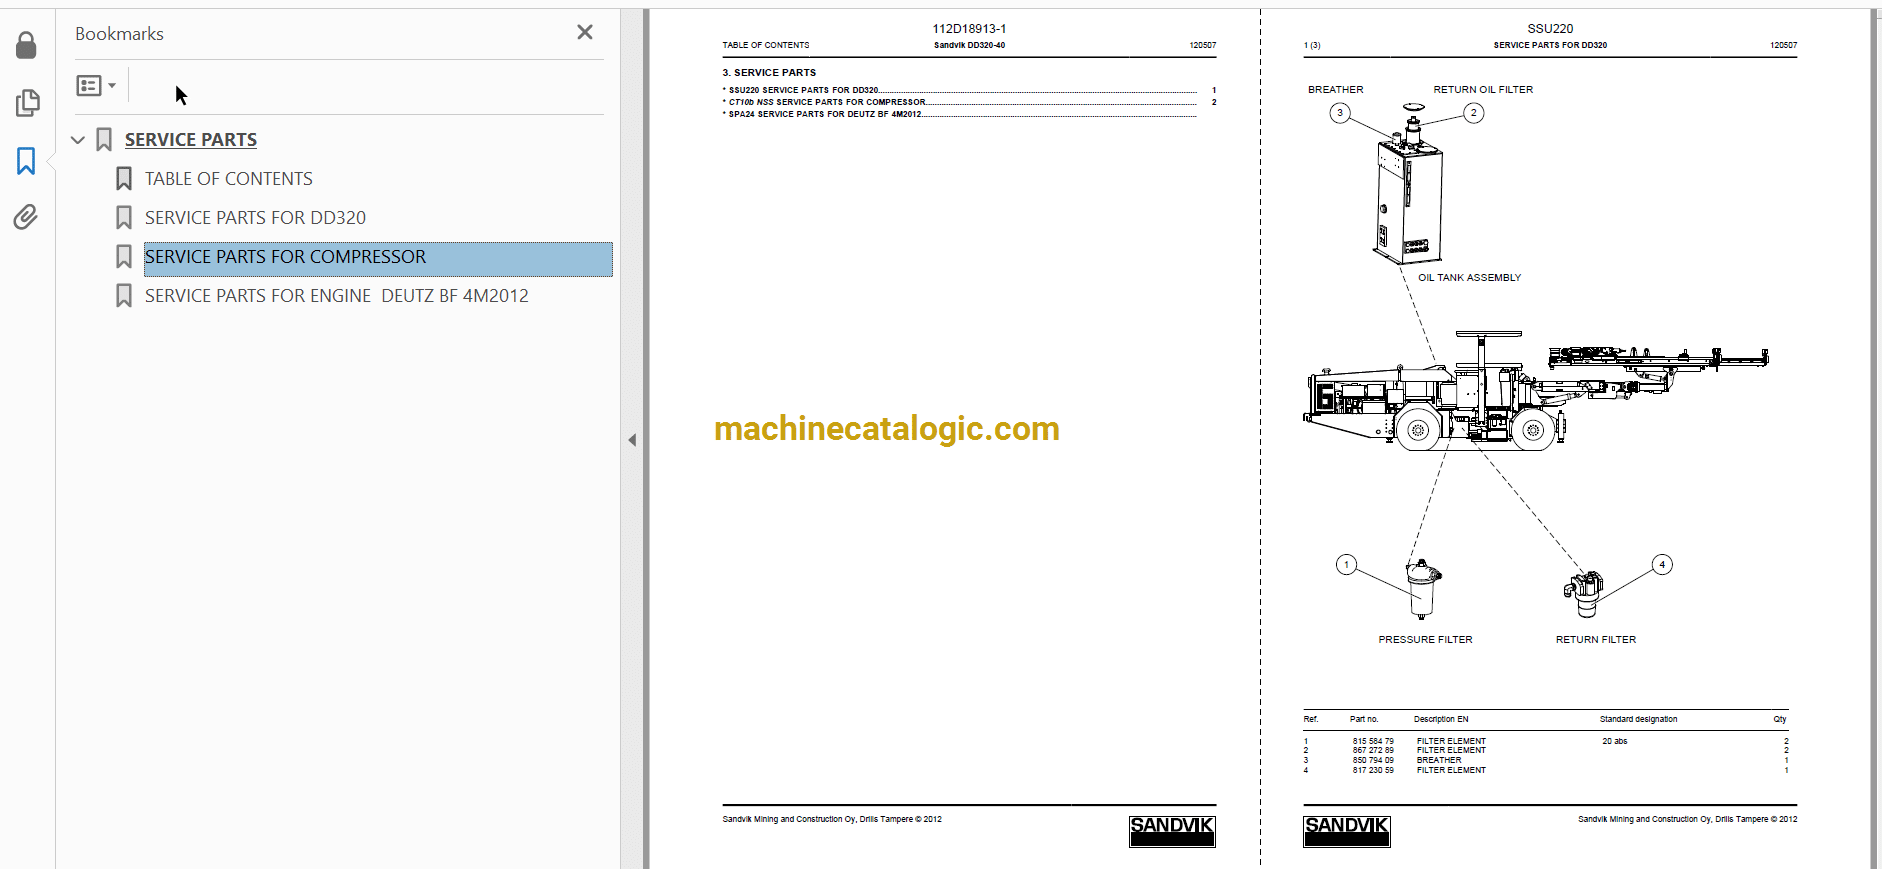The image size is (1882, 869).
Task: Open the attachments paperclip panel
Action: (x=26, y=217)
